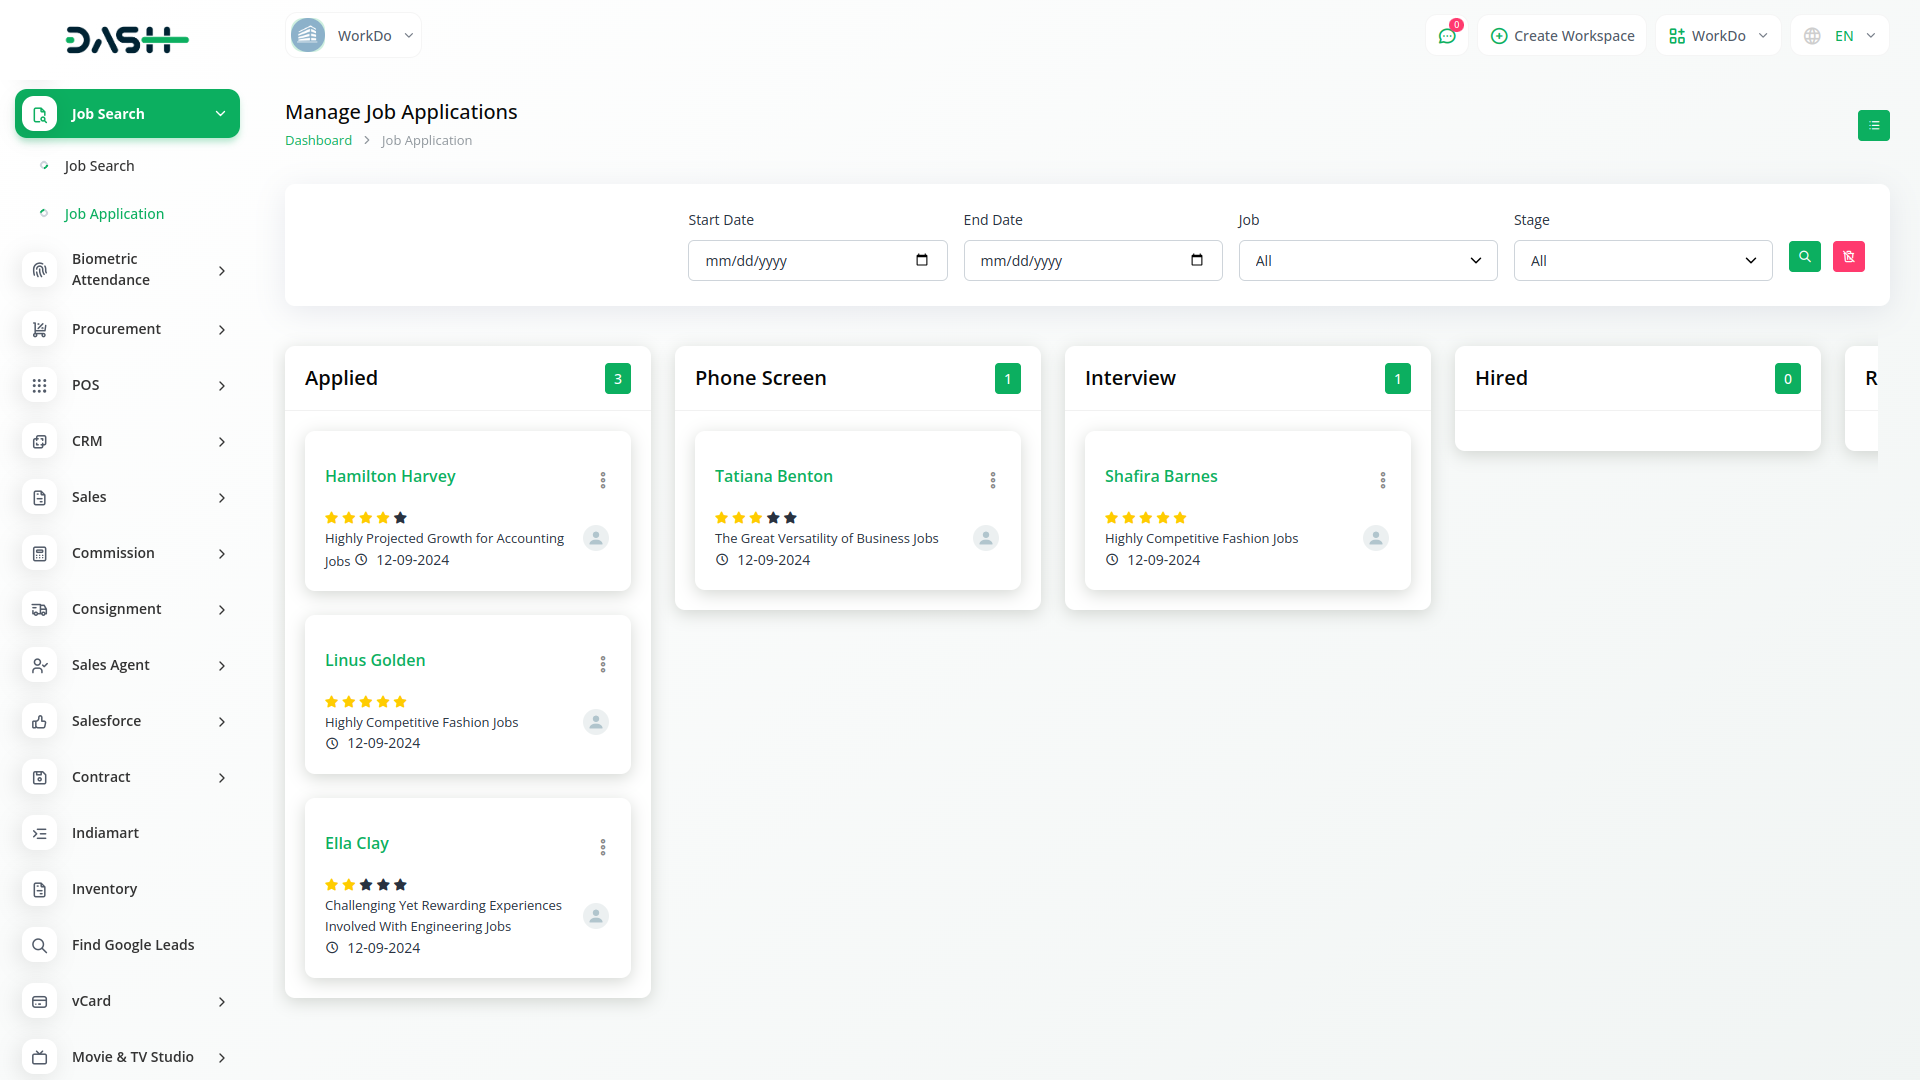Screen dimensions: 1920x1080
Task: Click the red reset filter button
Action: [1848, 257]
